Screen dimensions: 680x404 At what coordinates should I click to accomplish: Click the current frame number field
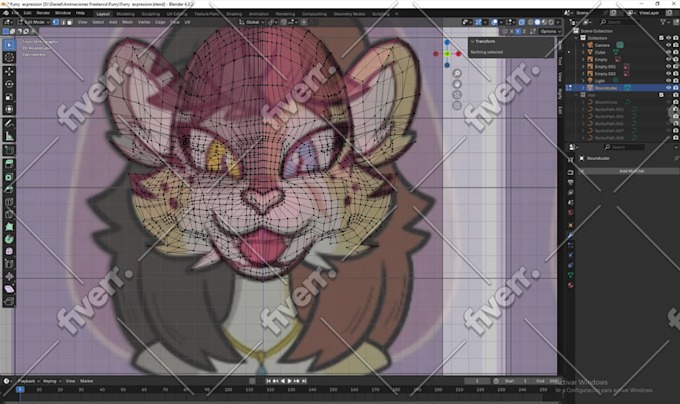pos(477,381)
